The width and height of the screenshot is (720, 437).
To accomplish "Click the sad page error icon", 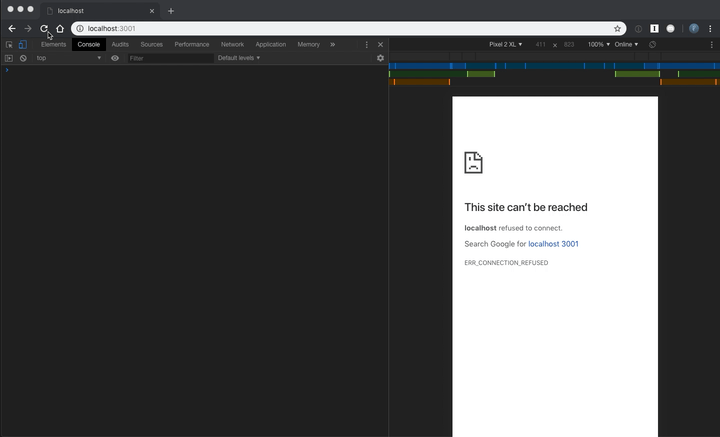I will tap(473, 162).
